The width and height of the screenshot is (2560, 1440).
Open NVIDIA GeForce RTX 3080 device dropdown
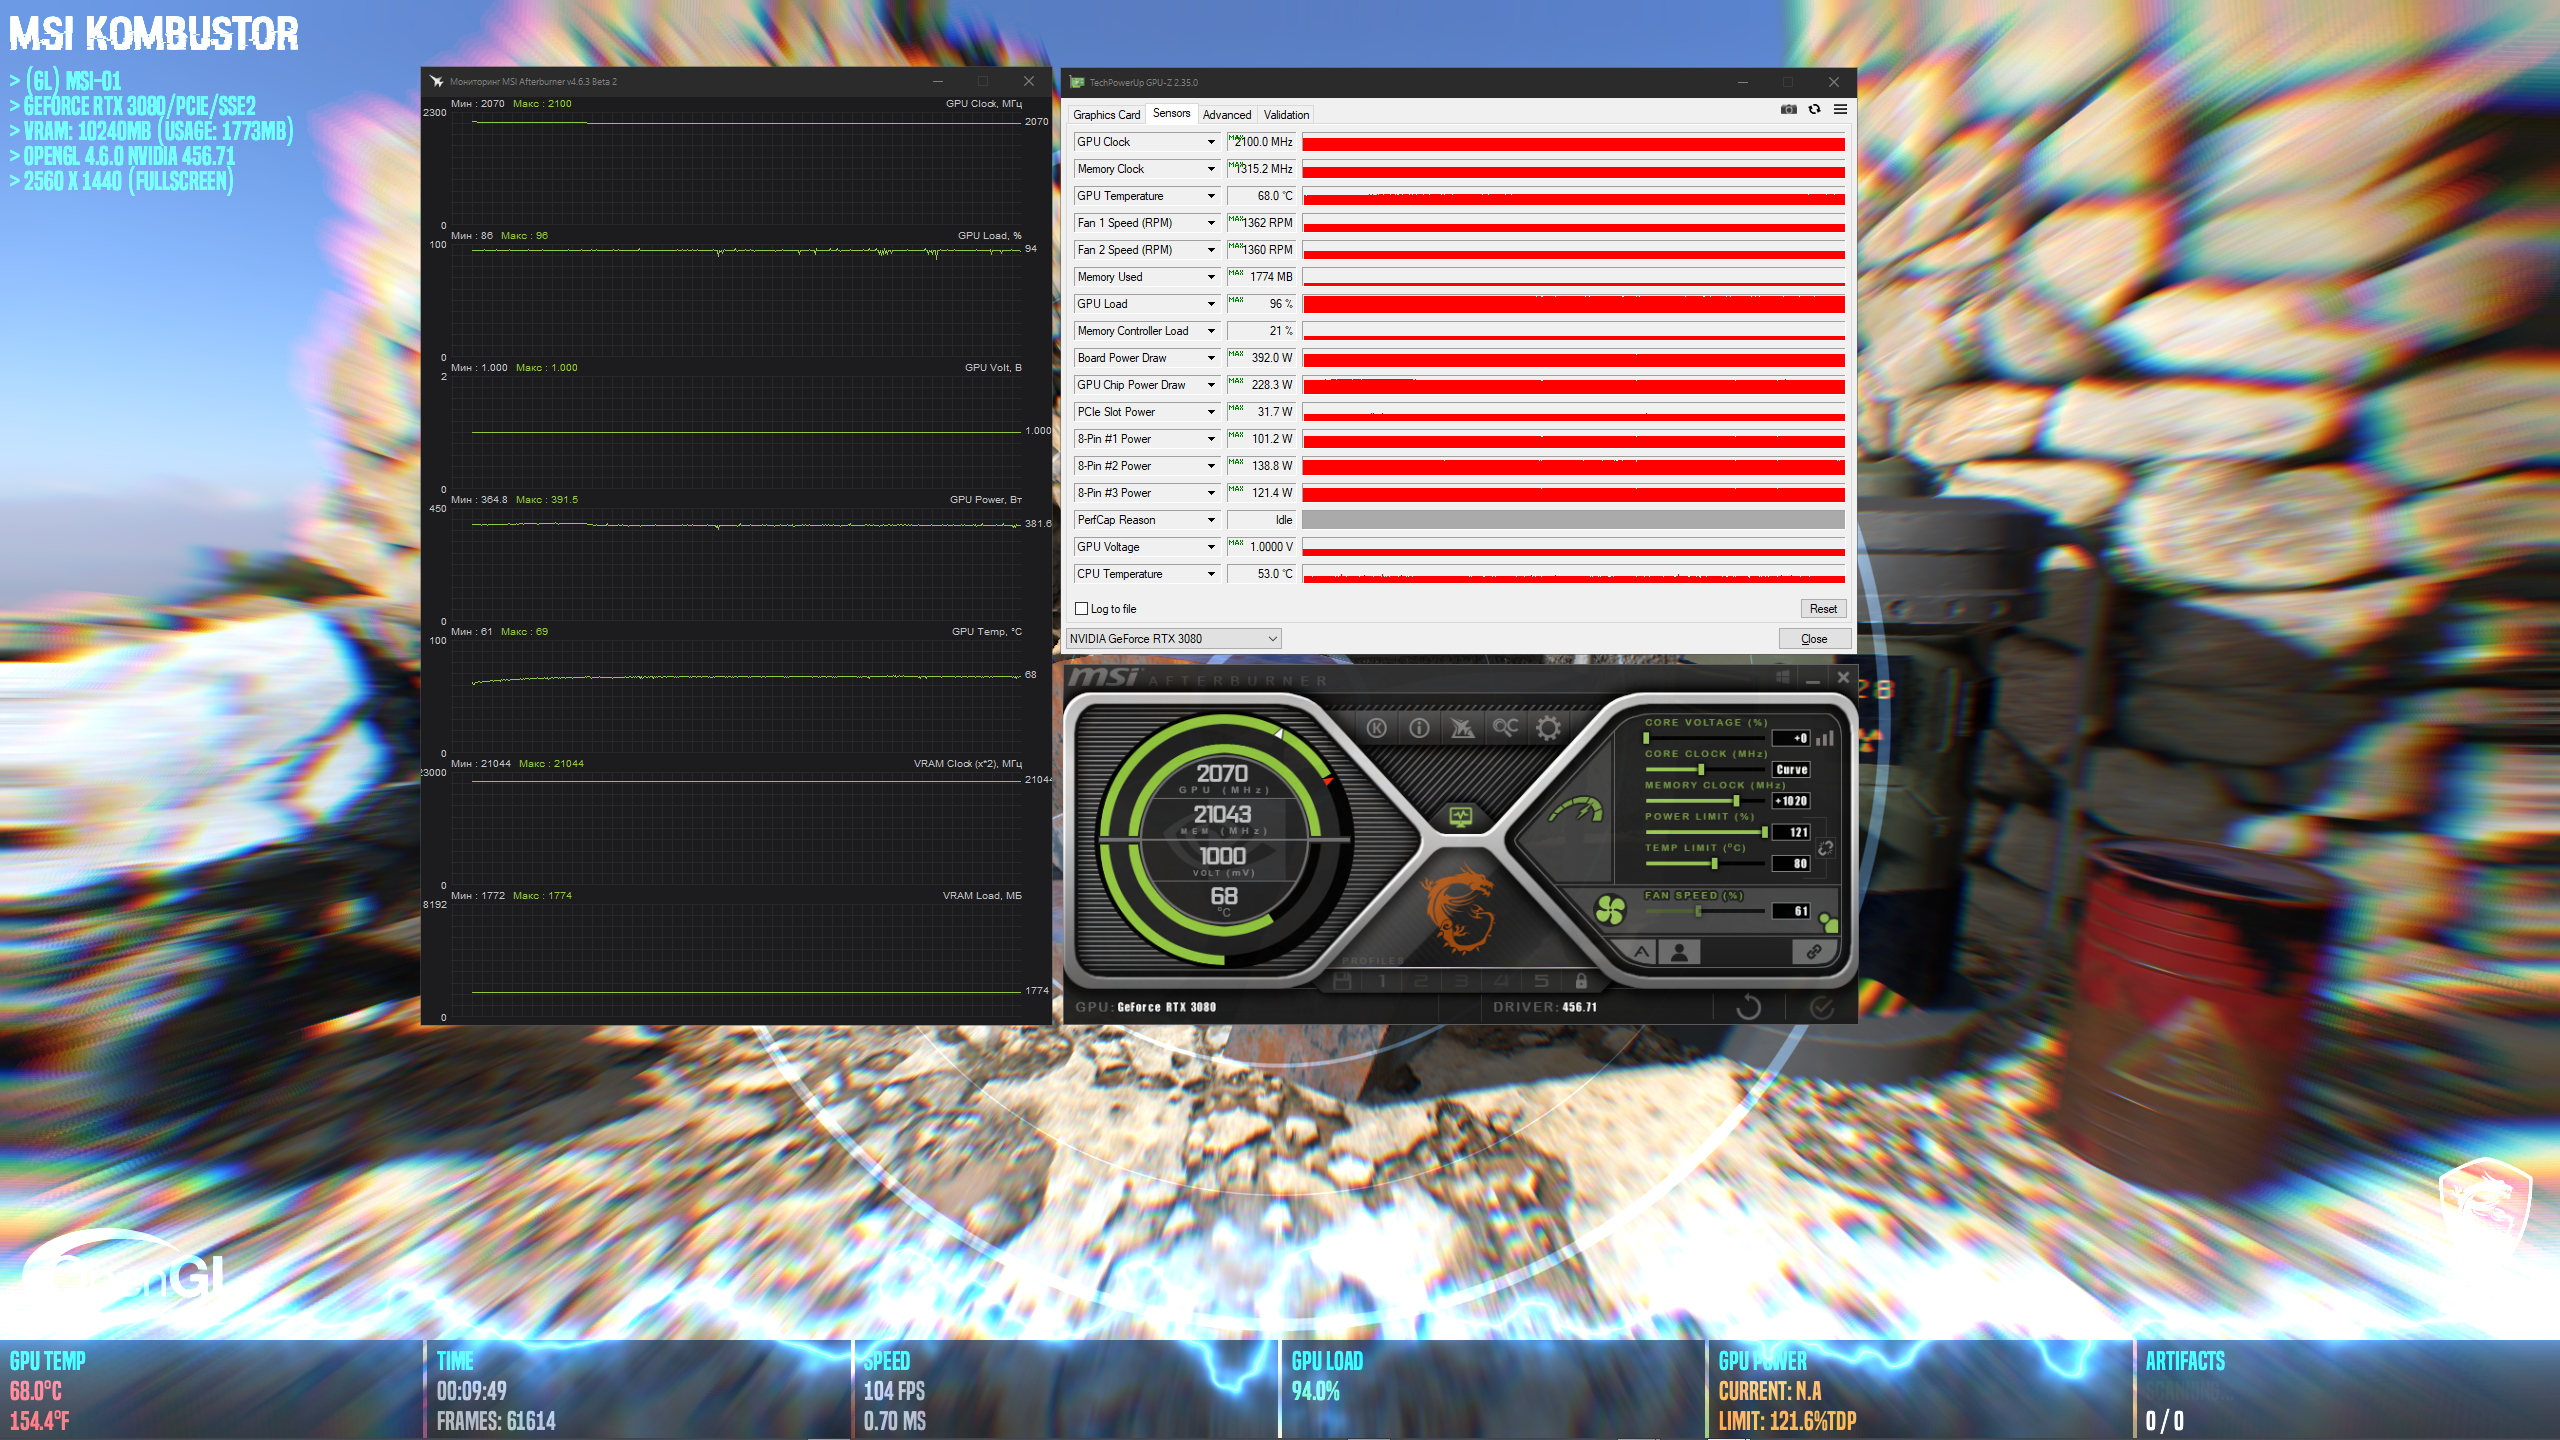click(1174, 639)
